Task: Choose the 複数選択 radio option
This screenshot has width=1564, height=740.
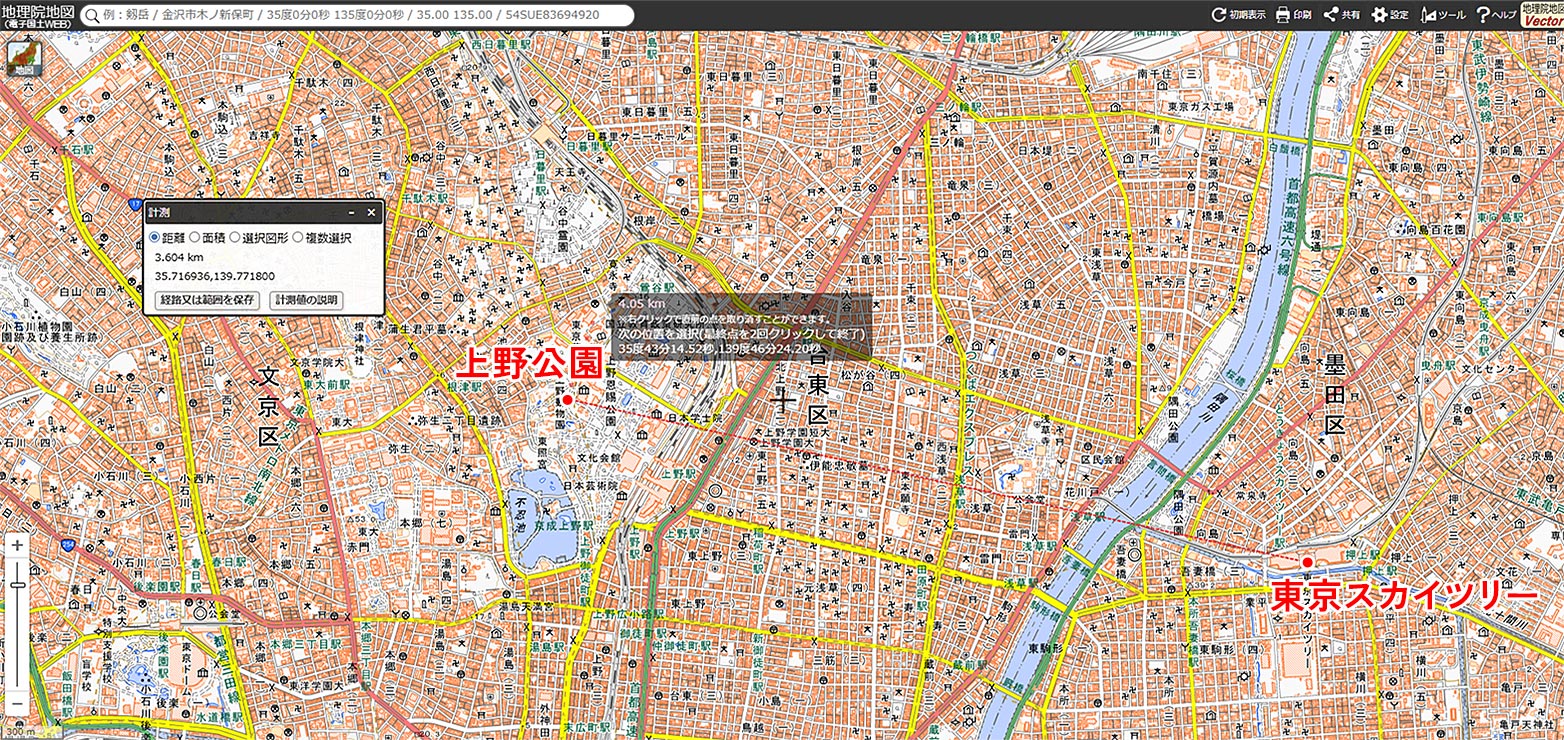Action: pos(298,238)
